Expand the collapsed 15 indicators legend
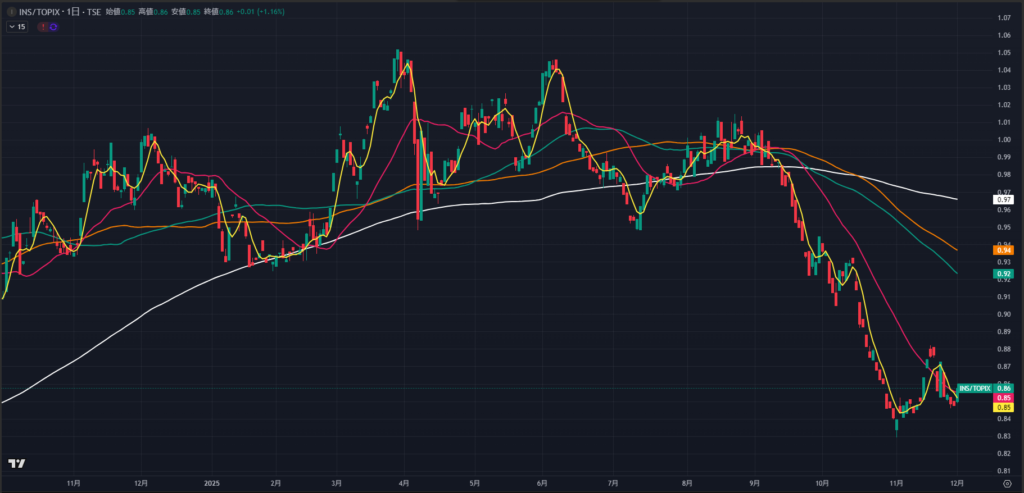Image resolution: width=1024 pixels, height=493 pixels. coord(17,26)
